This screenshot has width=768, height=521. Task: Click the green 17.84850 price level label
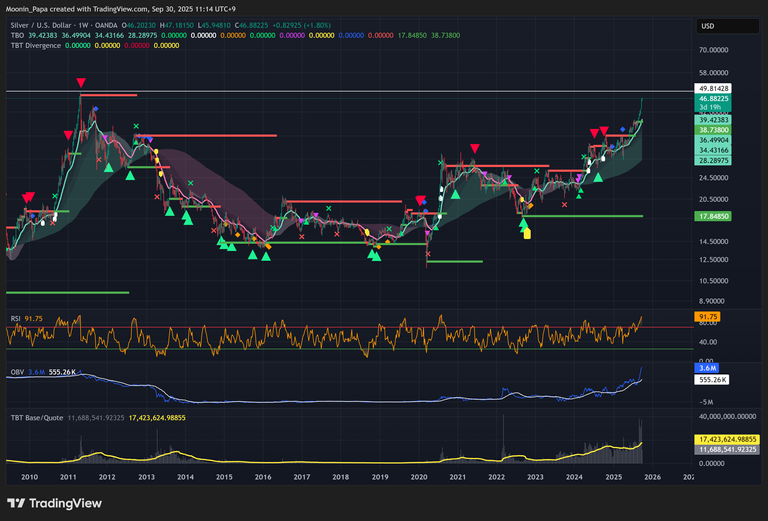pos(712,215)
